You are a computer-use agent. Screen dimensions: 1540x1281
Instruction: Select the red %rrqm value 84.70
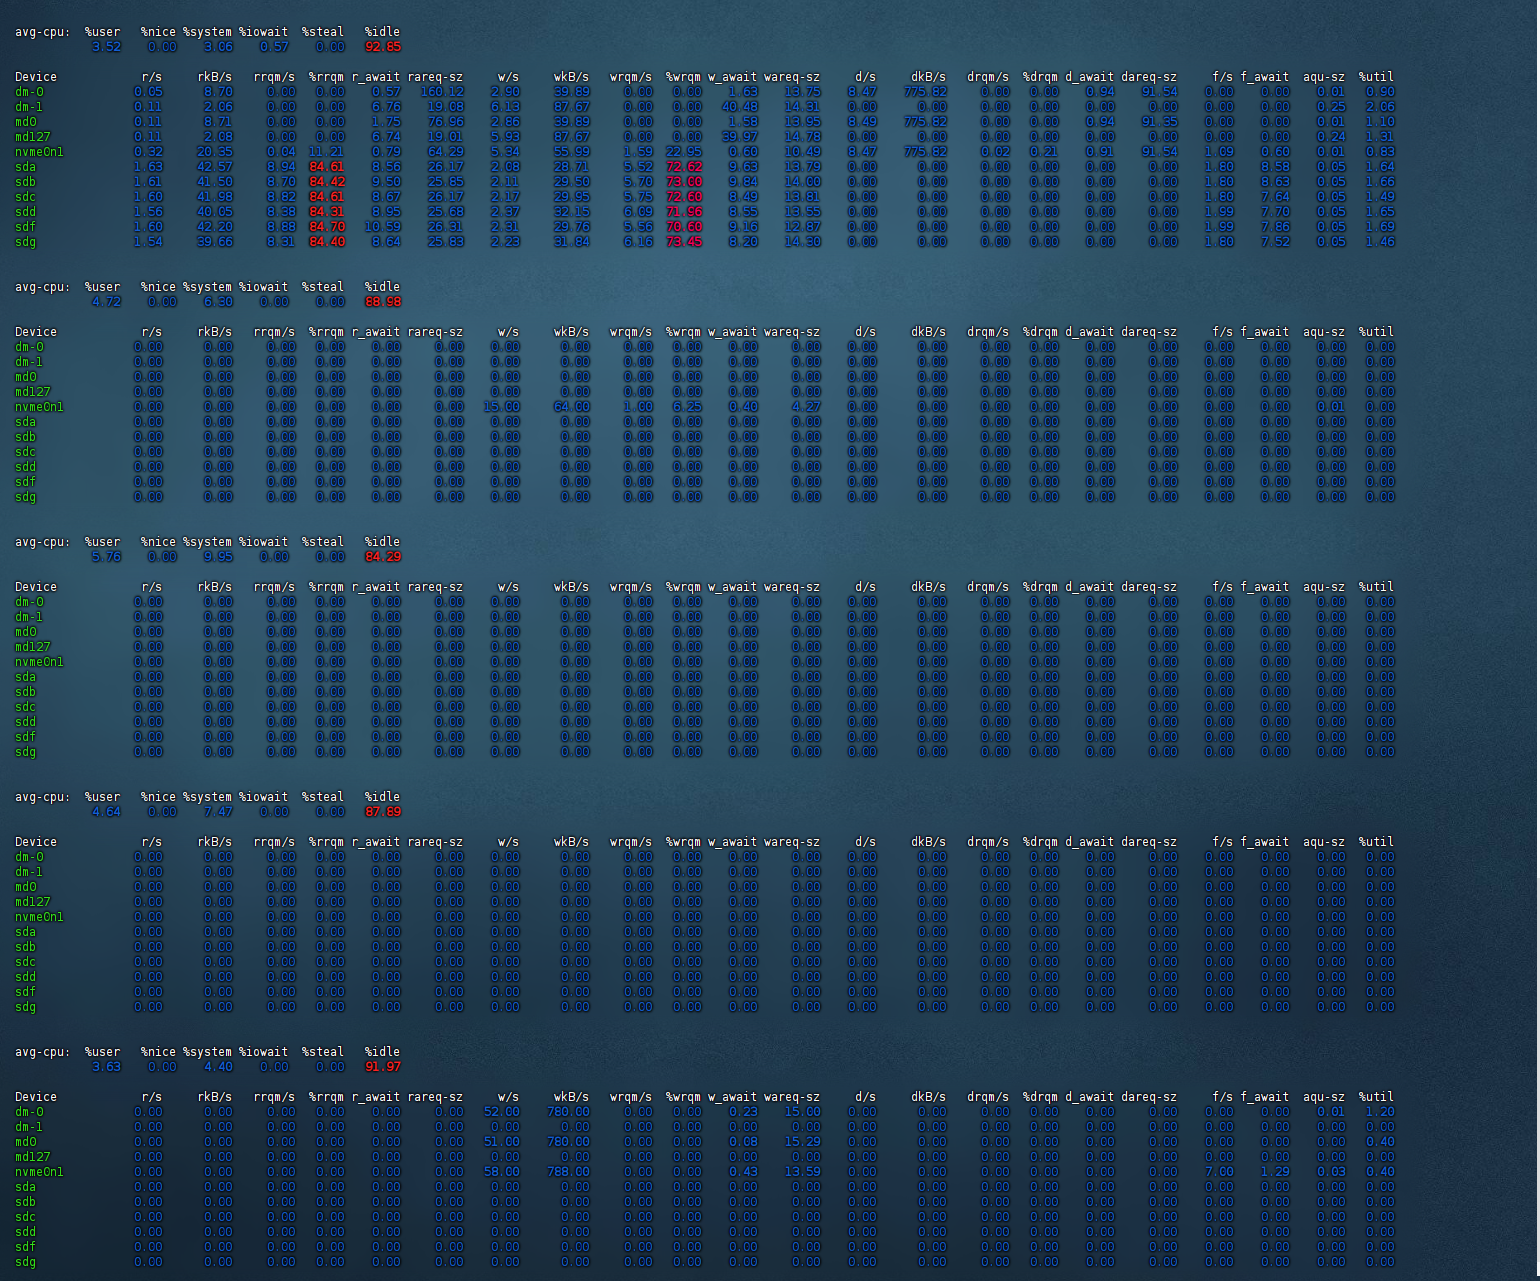(x=327, y=227)
